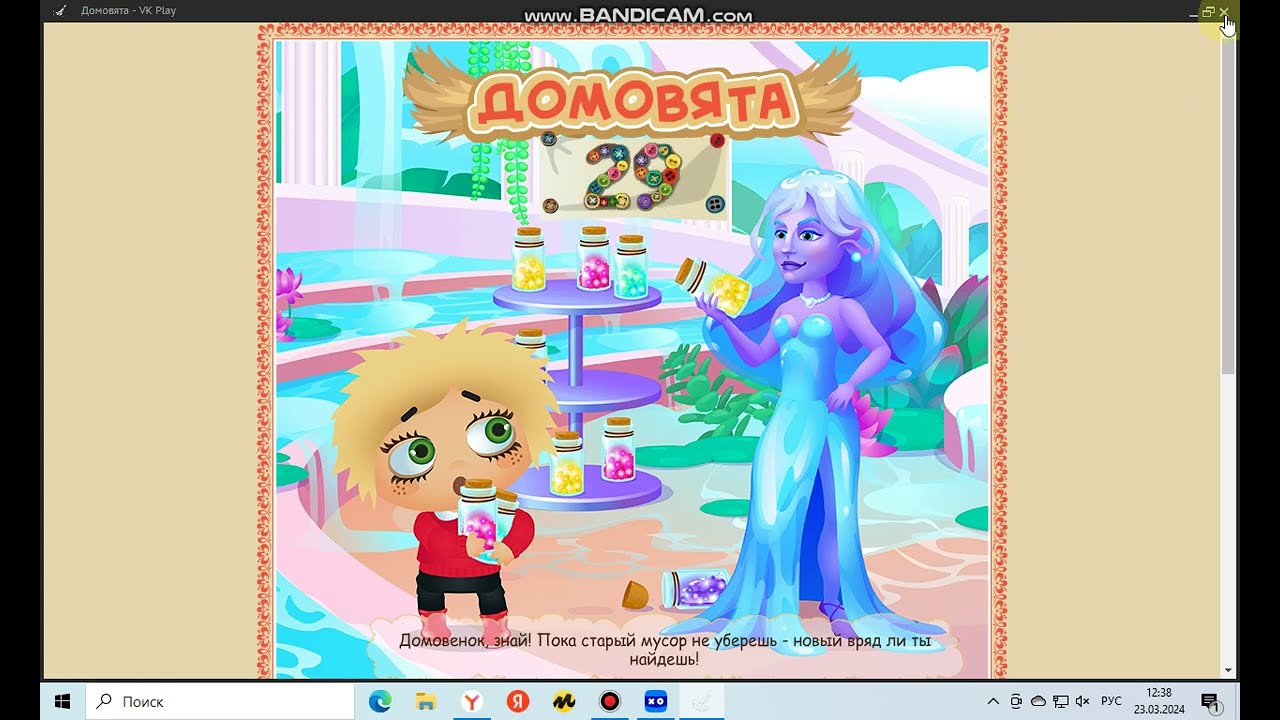Open the clock showing 12:38 23.03.2024

point(1159,701)
